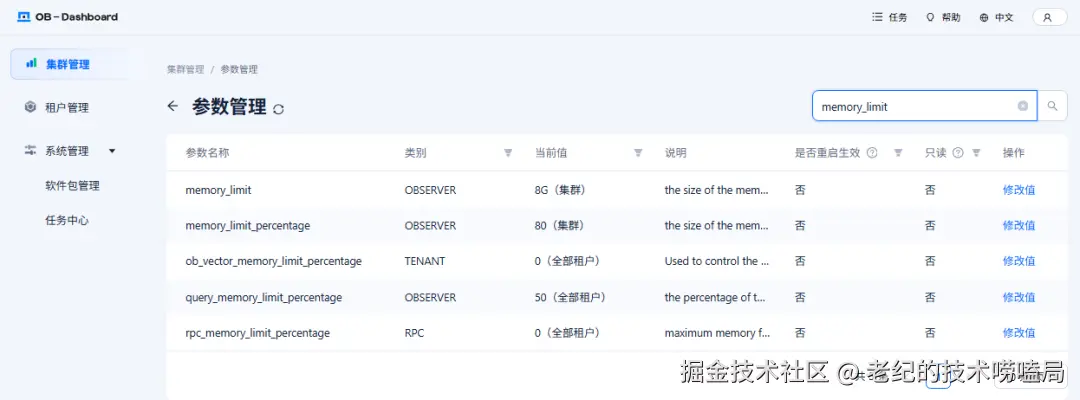Click the ob_vector_memory_limit_percentage name

pyautogui.click(x=273, y=261)
